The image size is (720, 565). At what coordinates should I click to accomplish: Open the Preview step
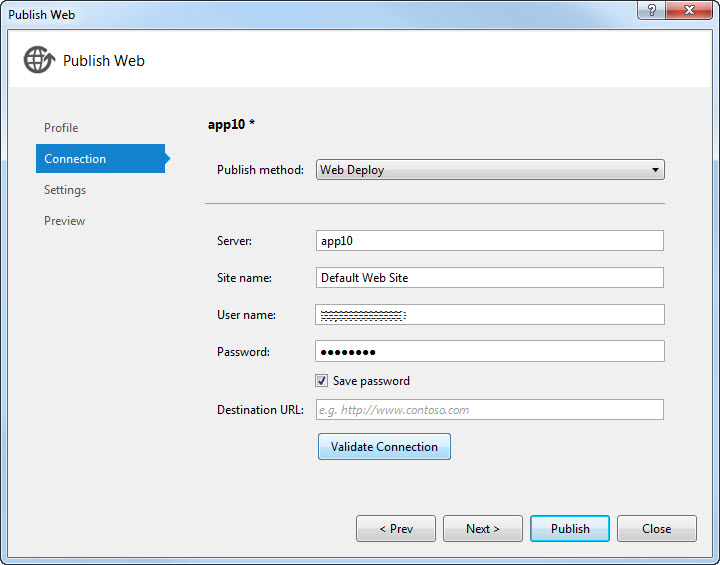click(65, 221)
